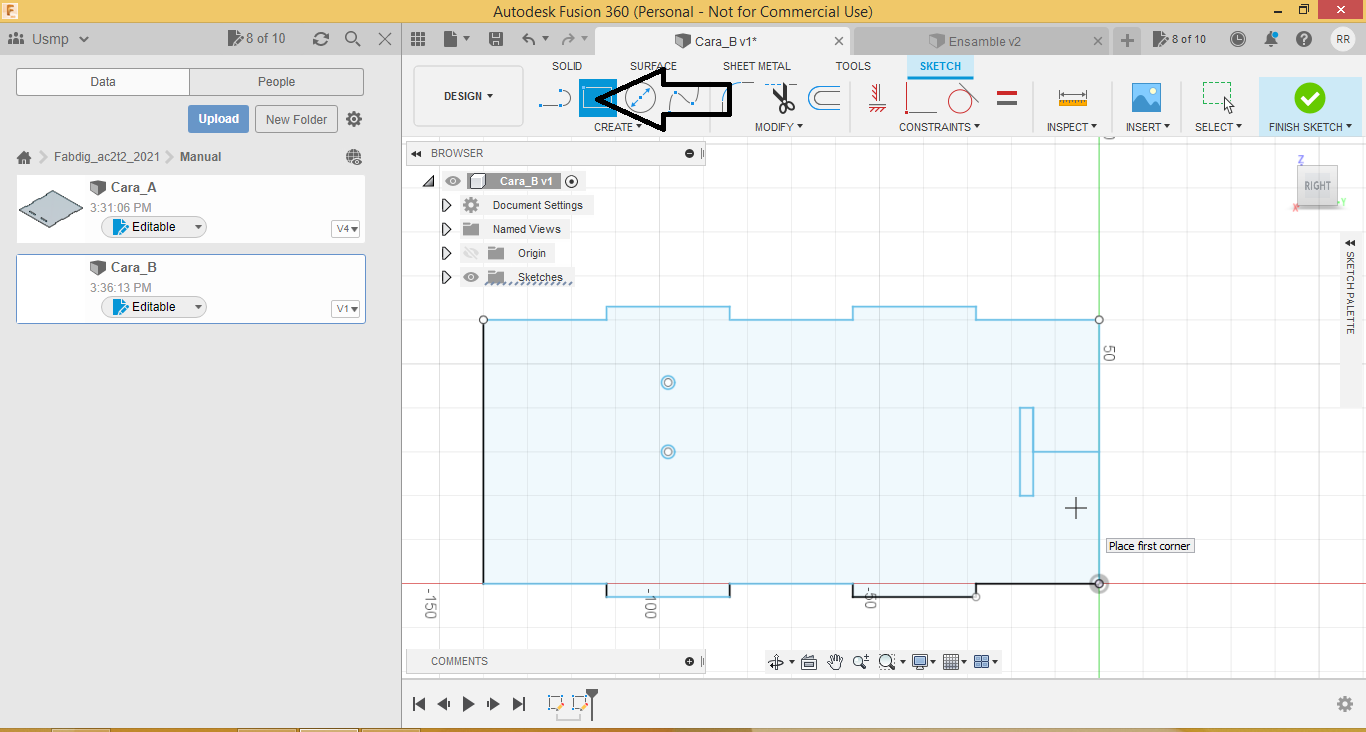The image size is (1366, 732).
Task: Open the notifications bell
Action: [x=1271, y=39]
